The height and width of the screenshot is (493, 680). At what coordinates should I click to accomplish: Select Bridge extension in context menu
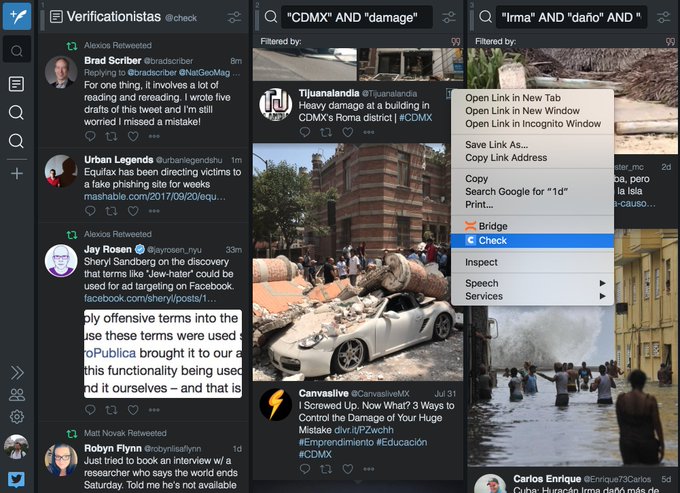(532, 226)
